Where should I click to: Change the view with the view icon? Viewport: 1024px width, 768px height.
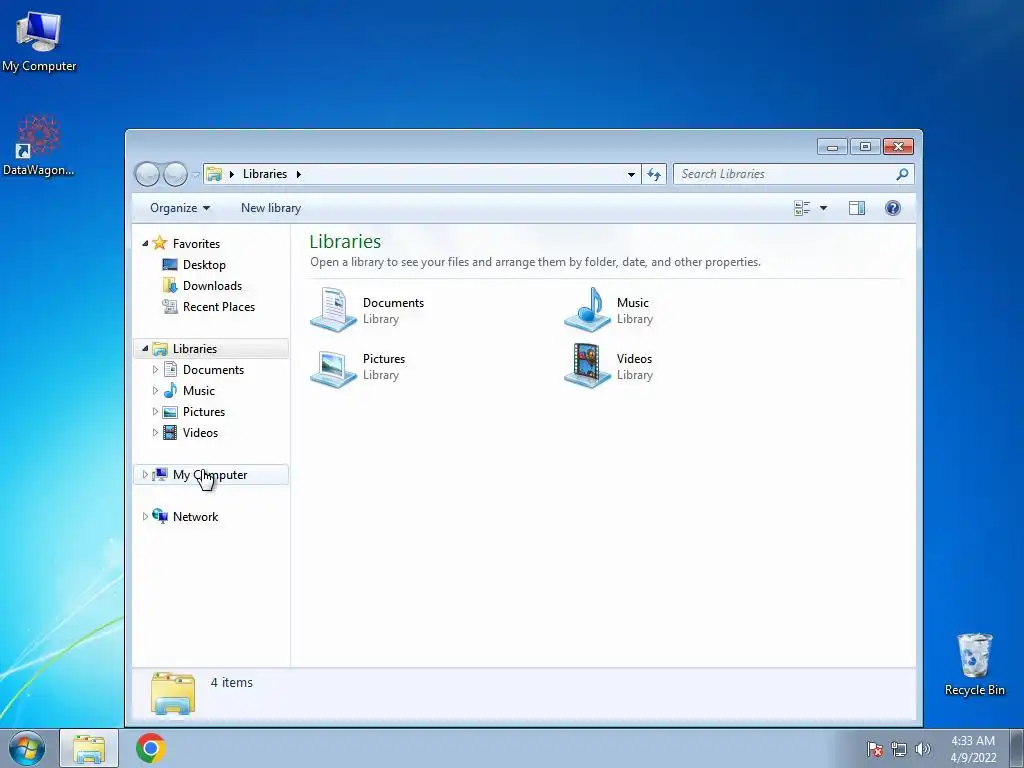pyautogui.click(x=802, y=208)
